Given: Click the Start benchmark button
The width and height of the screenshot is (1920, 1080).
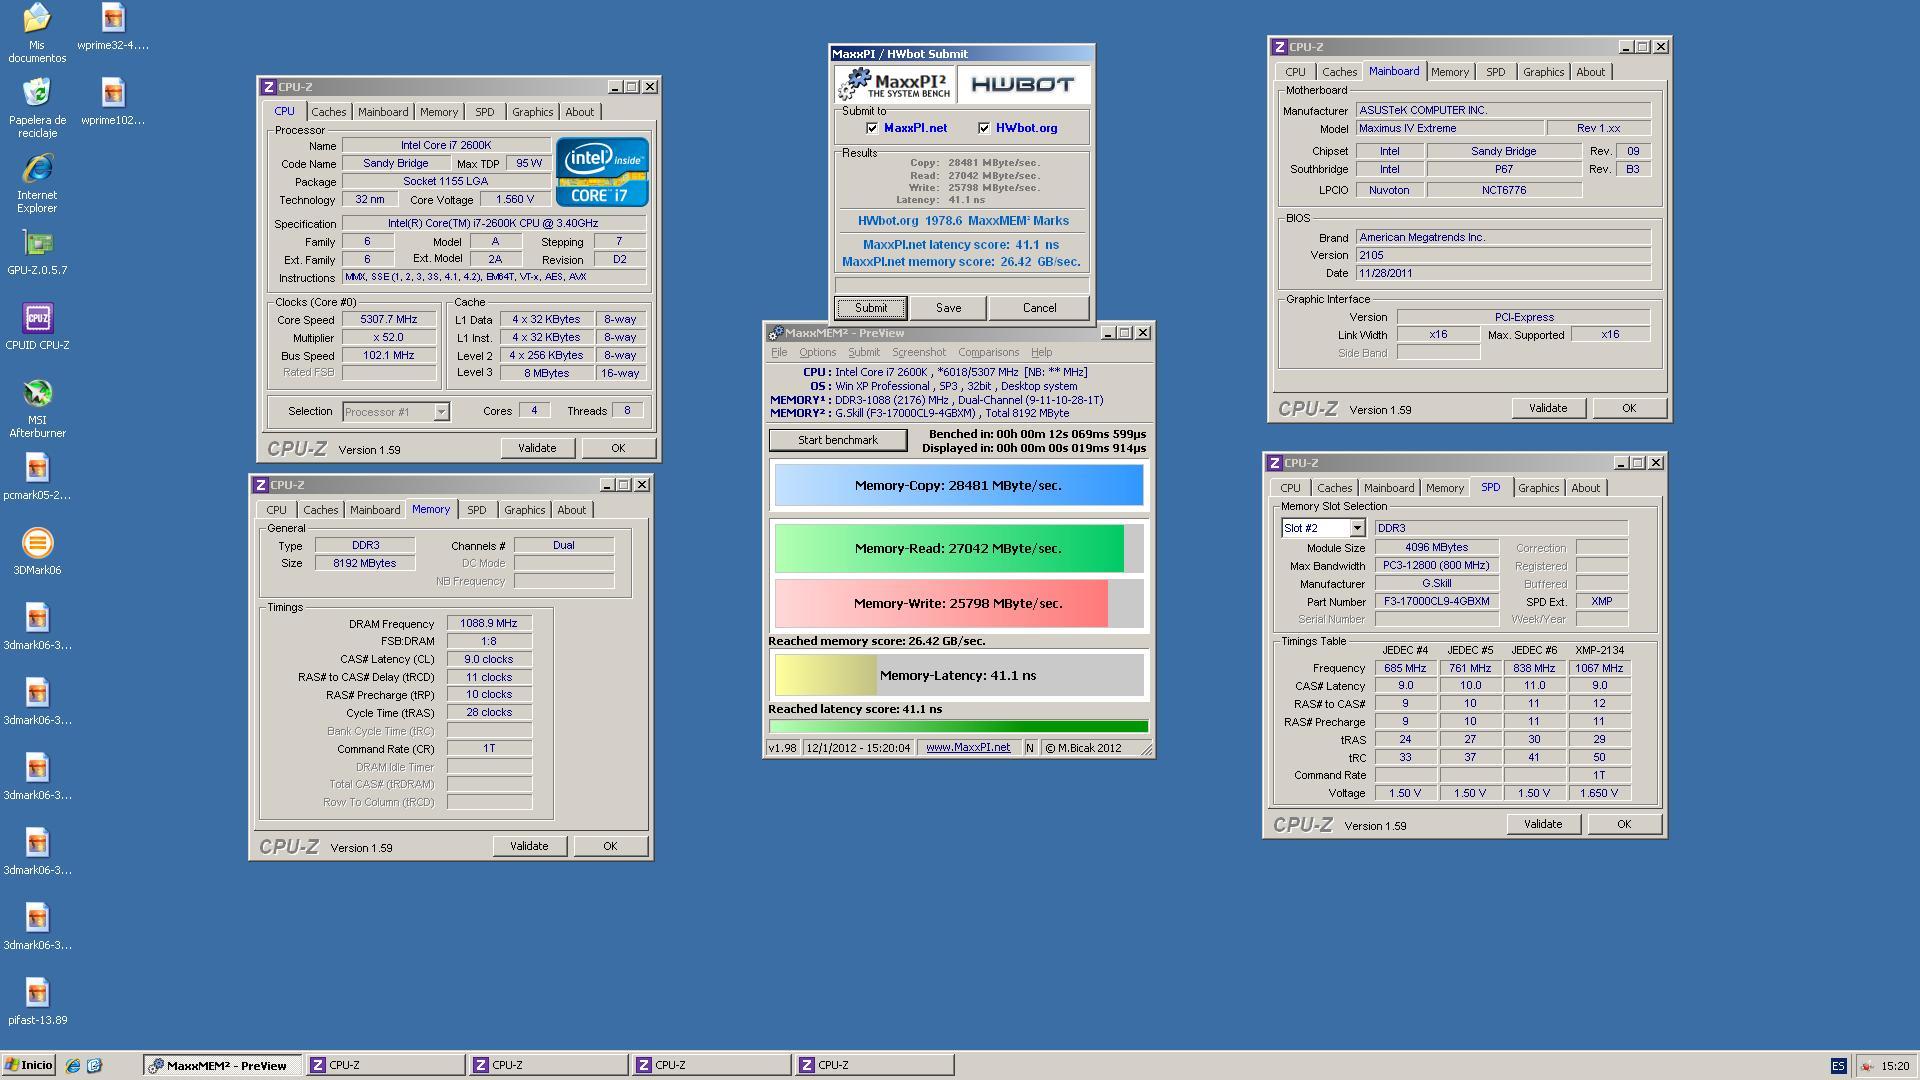Looking at the screenshot, I should tap(838, 440).
